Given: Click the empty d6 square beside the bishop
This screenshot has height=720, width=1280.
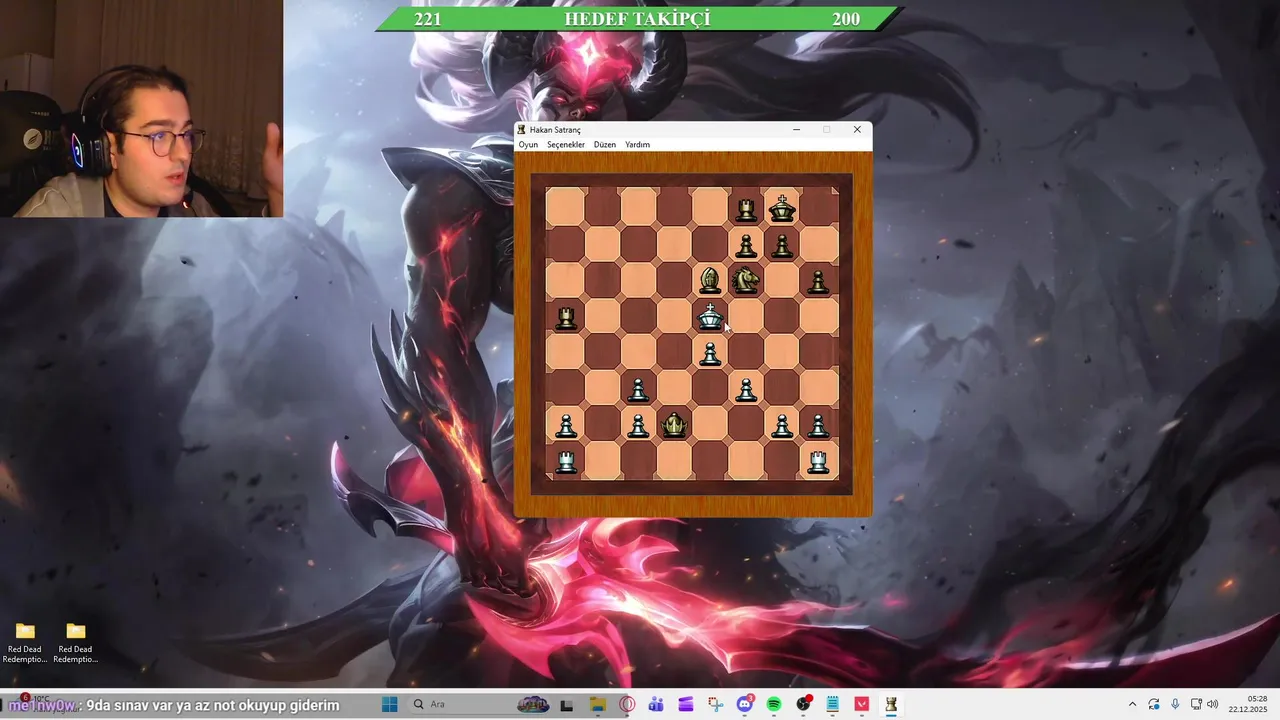Looking at the screenshot, I should click(674, 280).
